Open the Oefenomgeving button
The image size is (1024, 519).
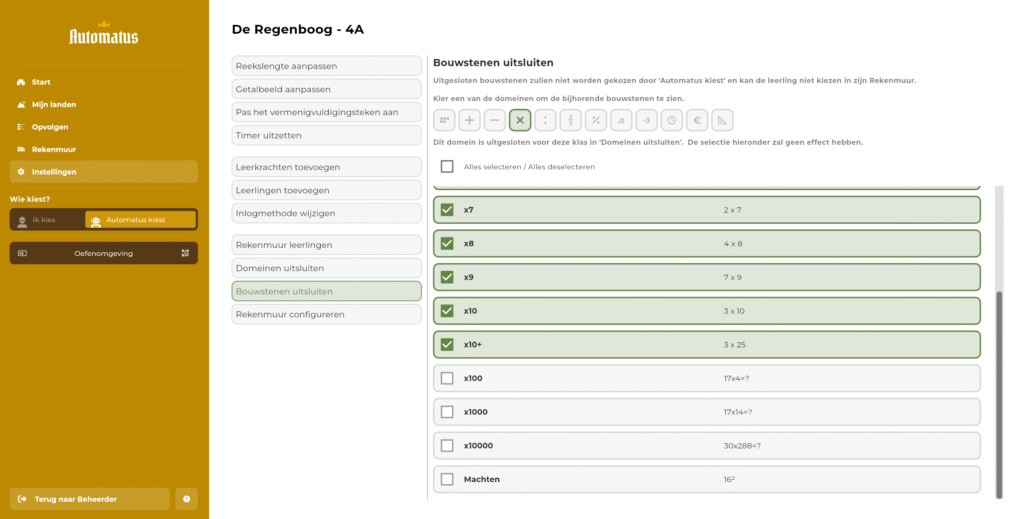pyautogui.click(x=104, y=253)
